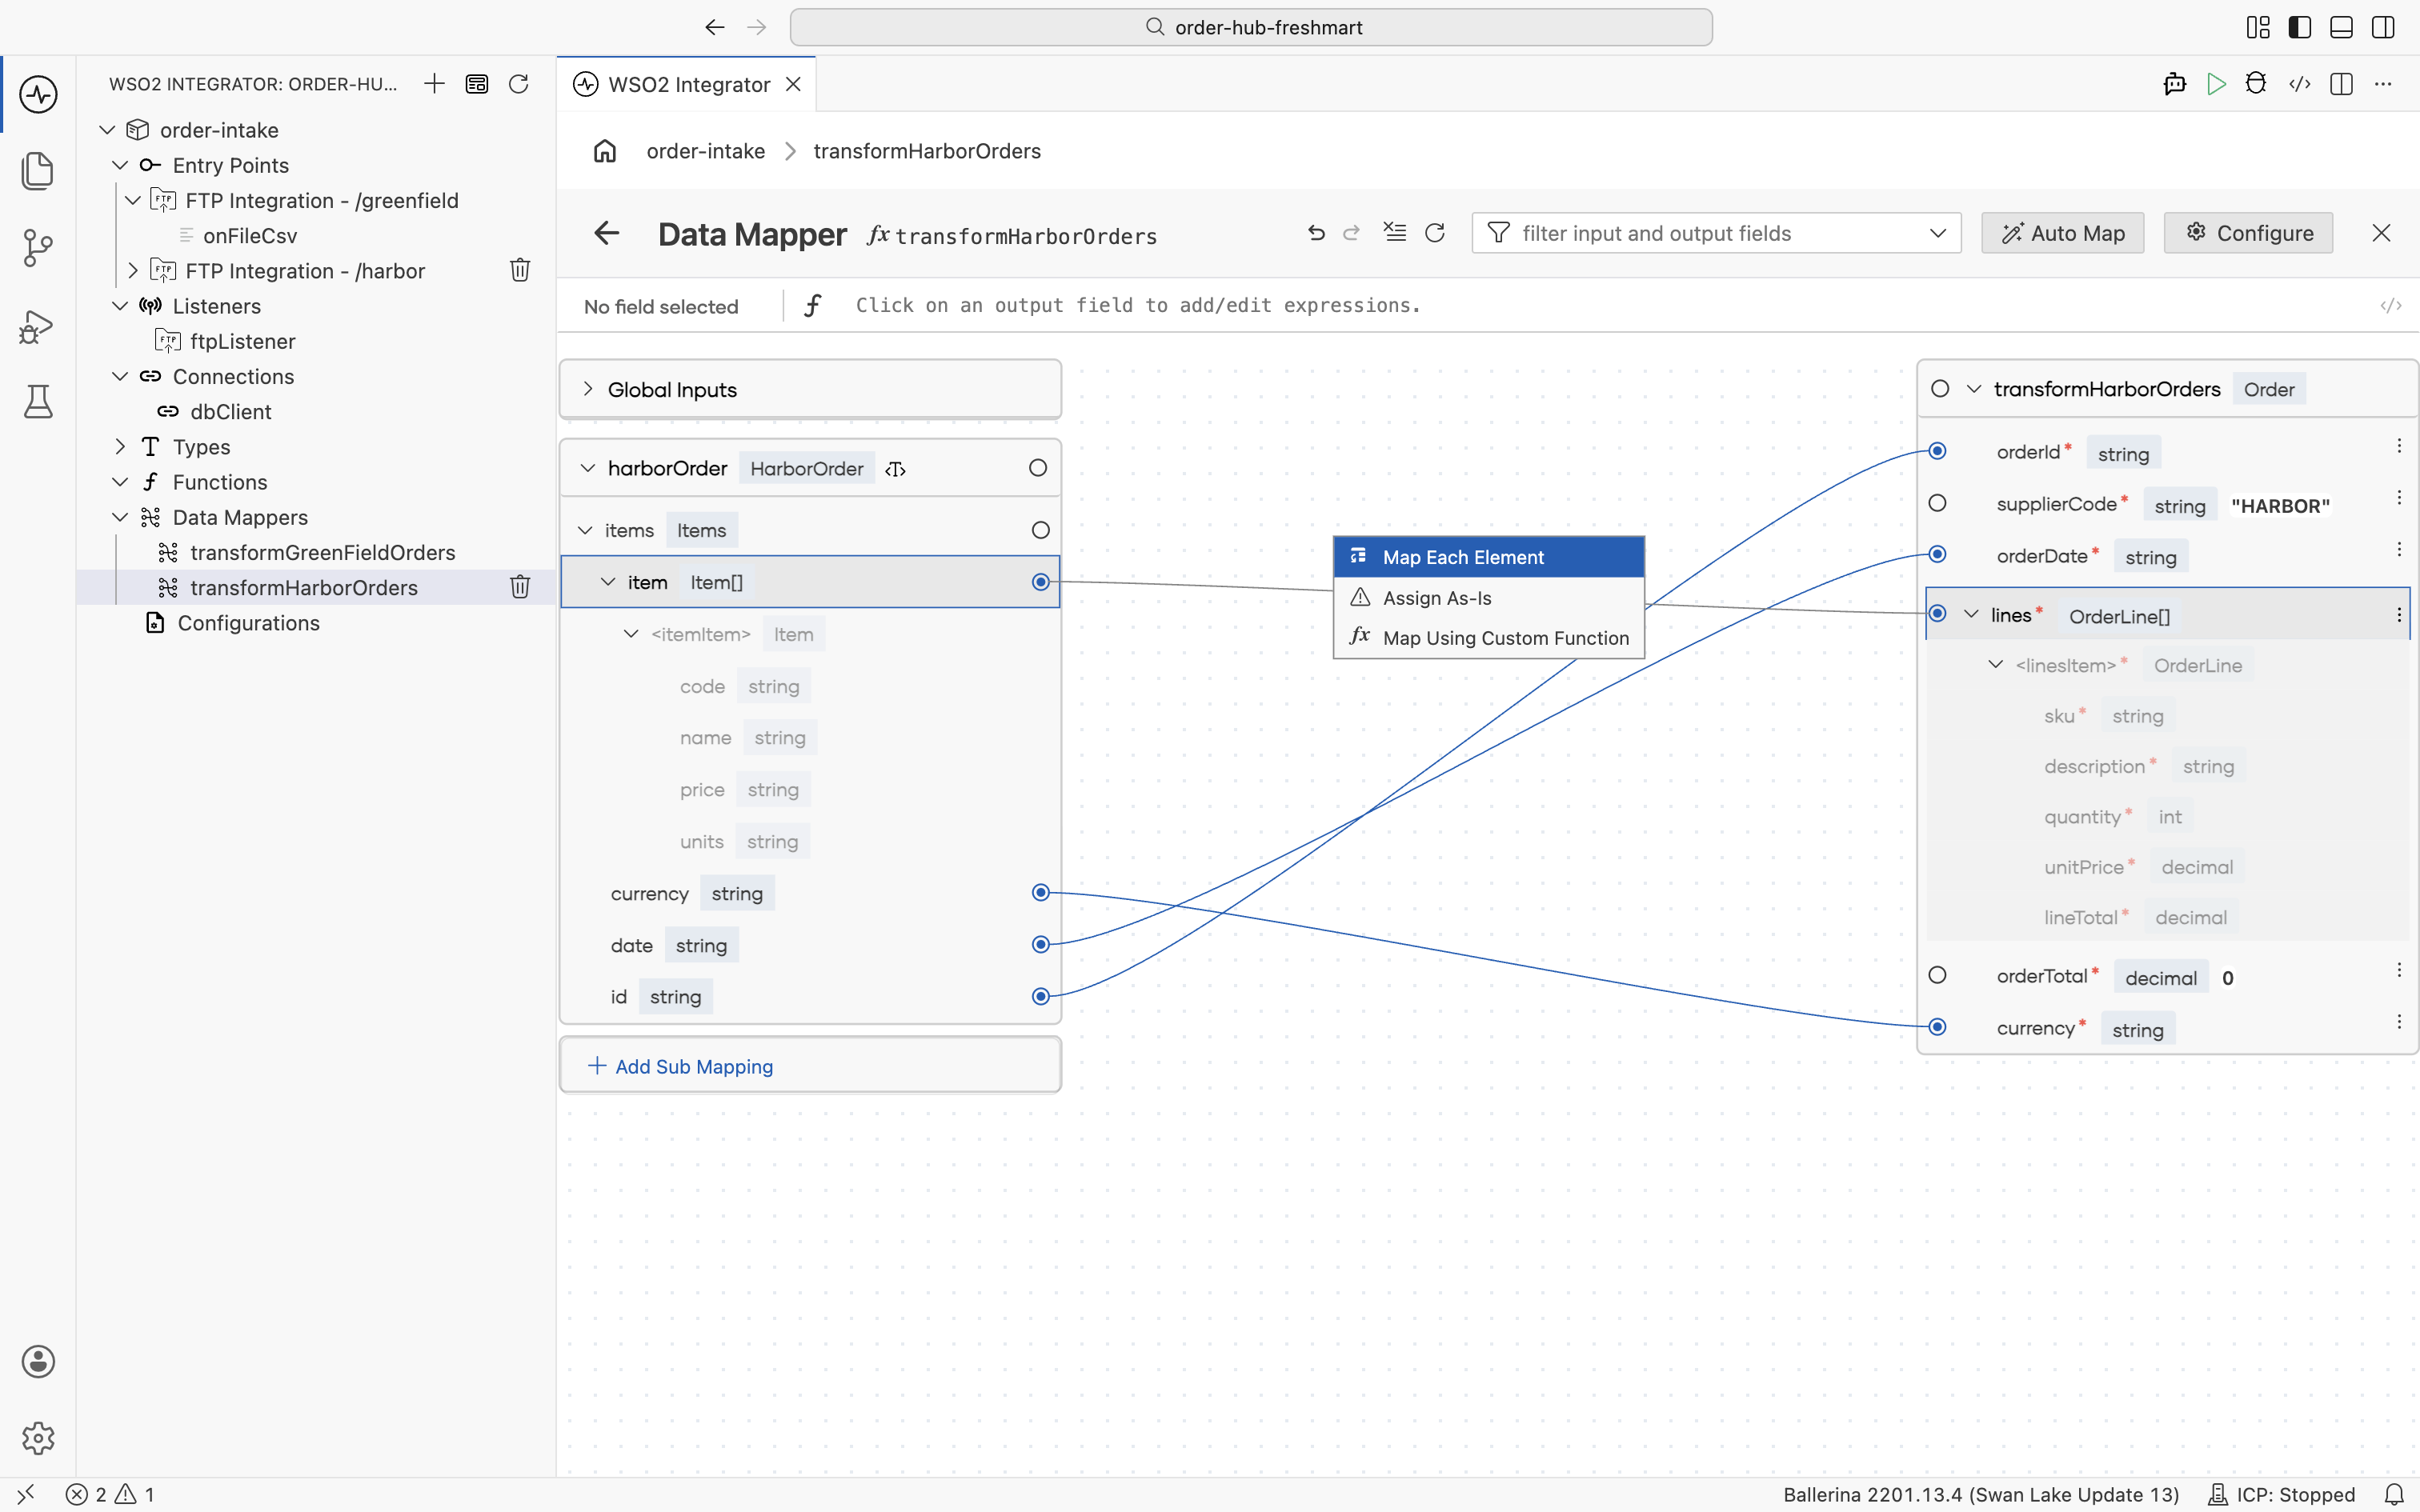Open Source Control view in activity bar
The width and height of the screenshot is (2420, 1512).
38,248
